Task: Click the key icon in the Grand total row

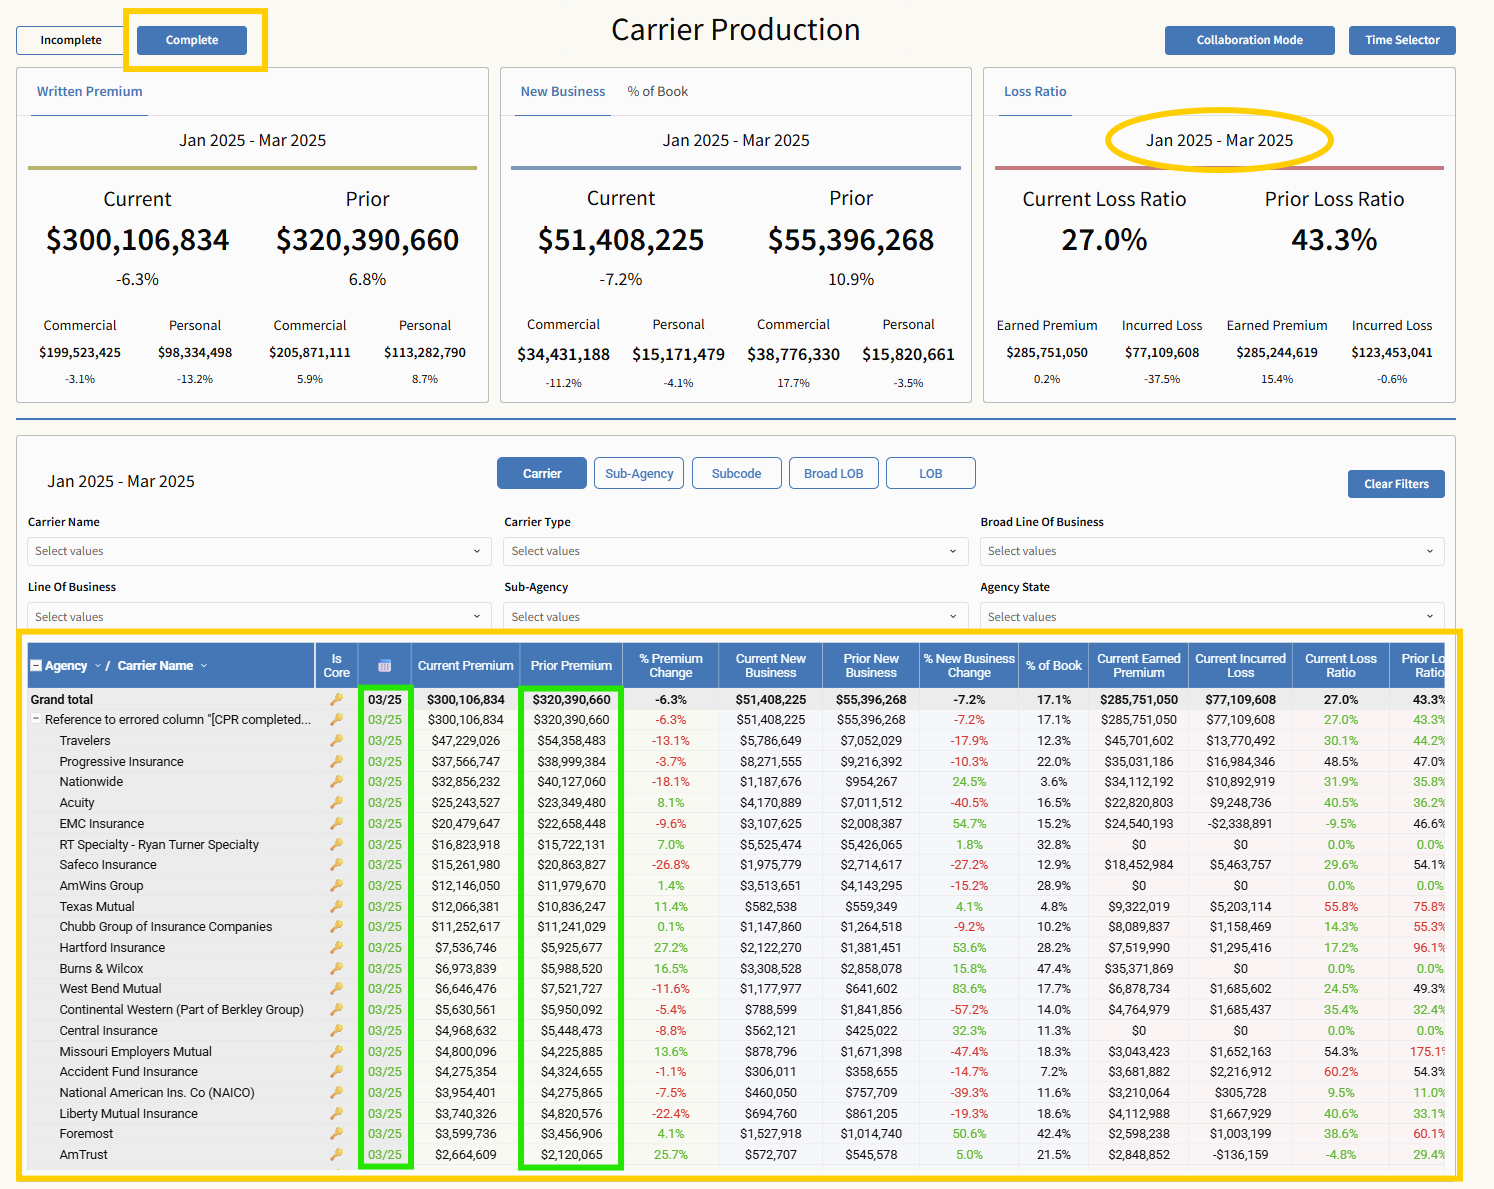Action: point(337,700)
